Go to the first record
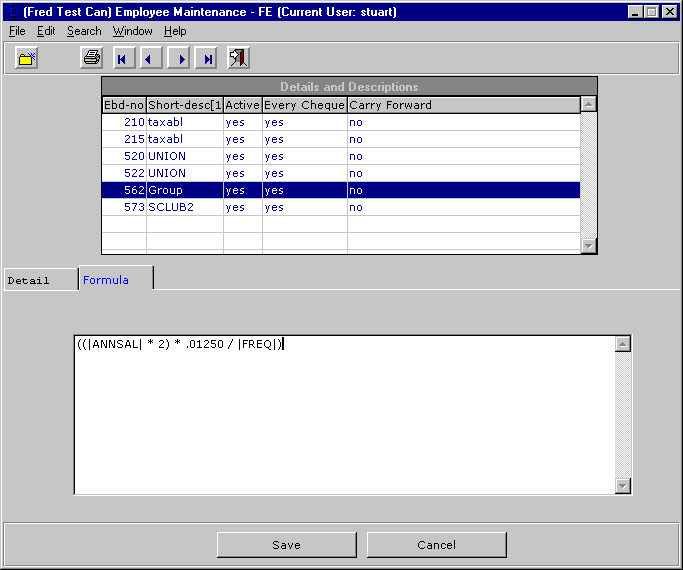683x570 pixels. 122,58
